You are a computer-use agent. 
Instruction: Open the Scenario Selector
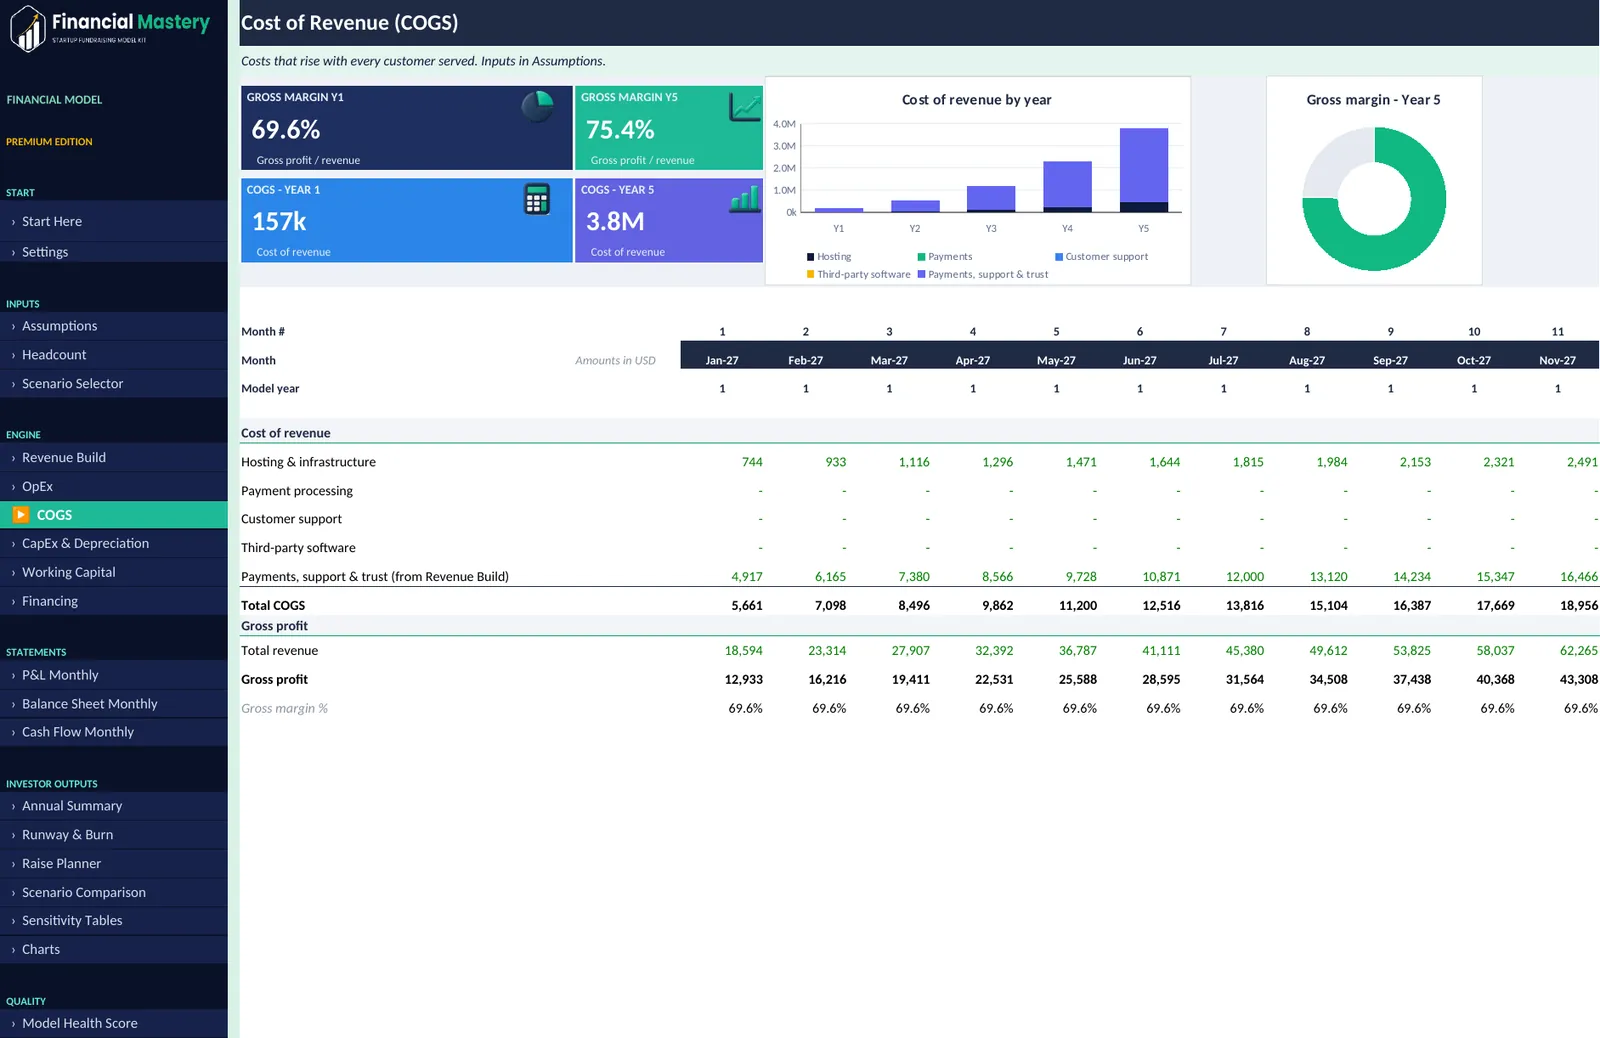[x=114, y=384]
